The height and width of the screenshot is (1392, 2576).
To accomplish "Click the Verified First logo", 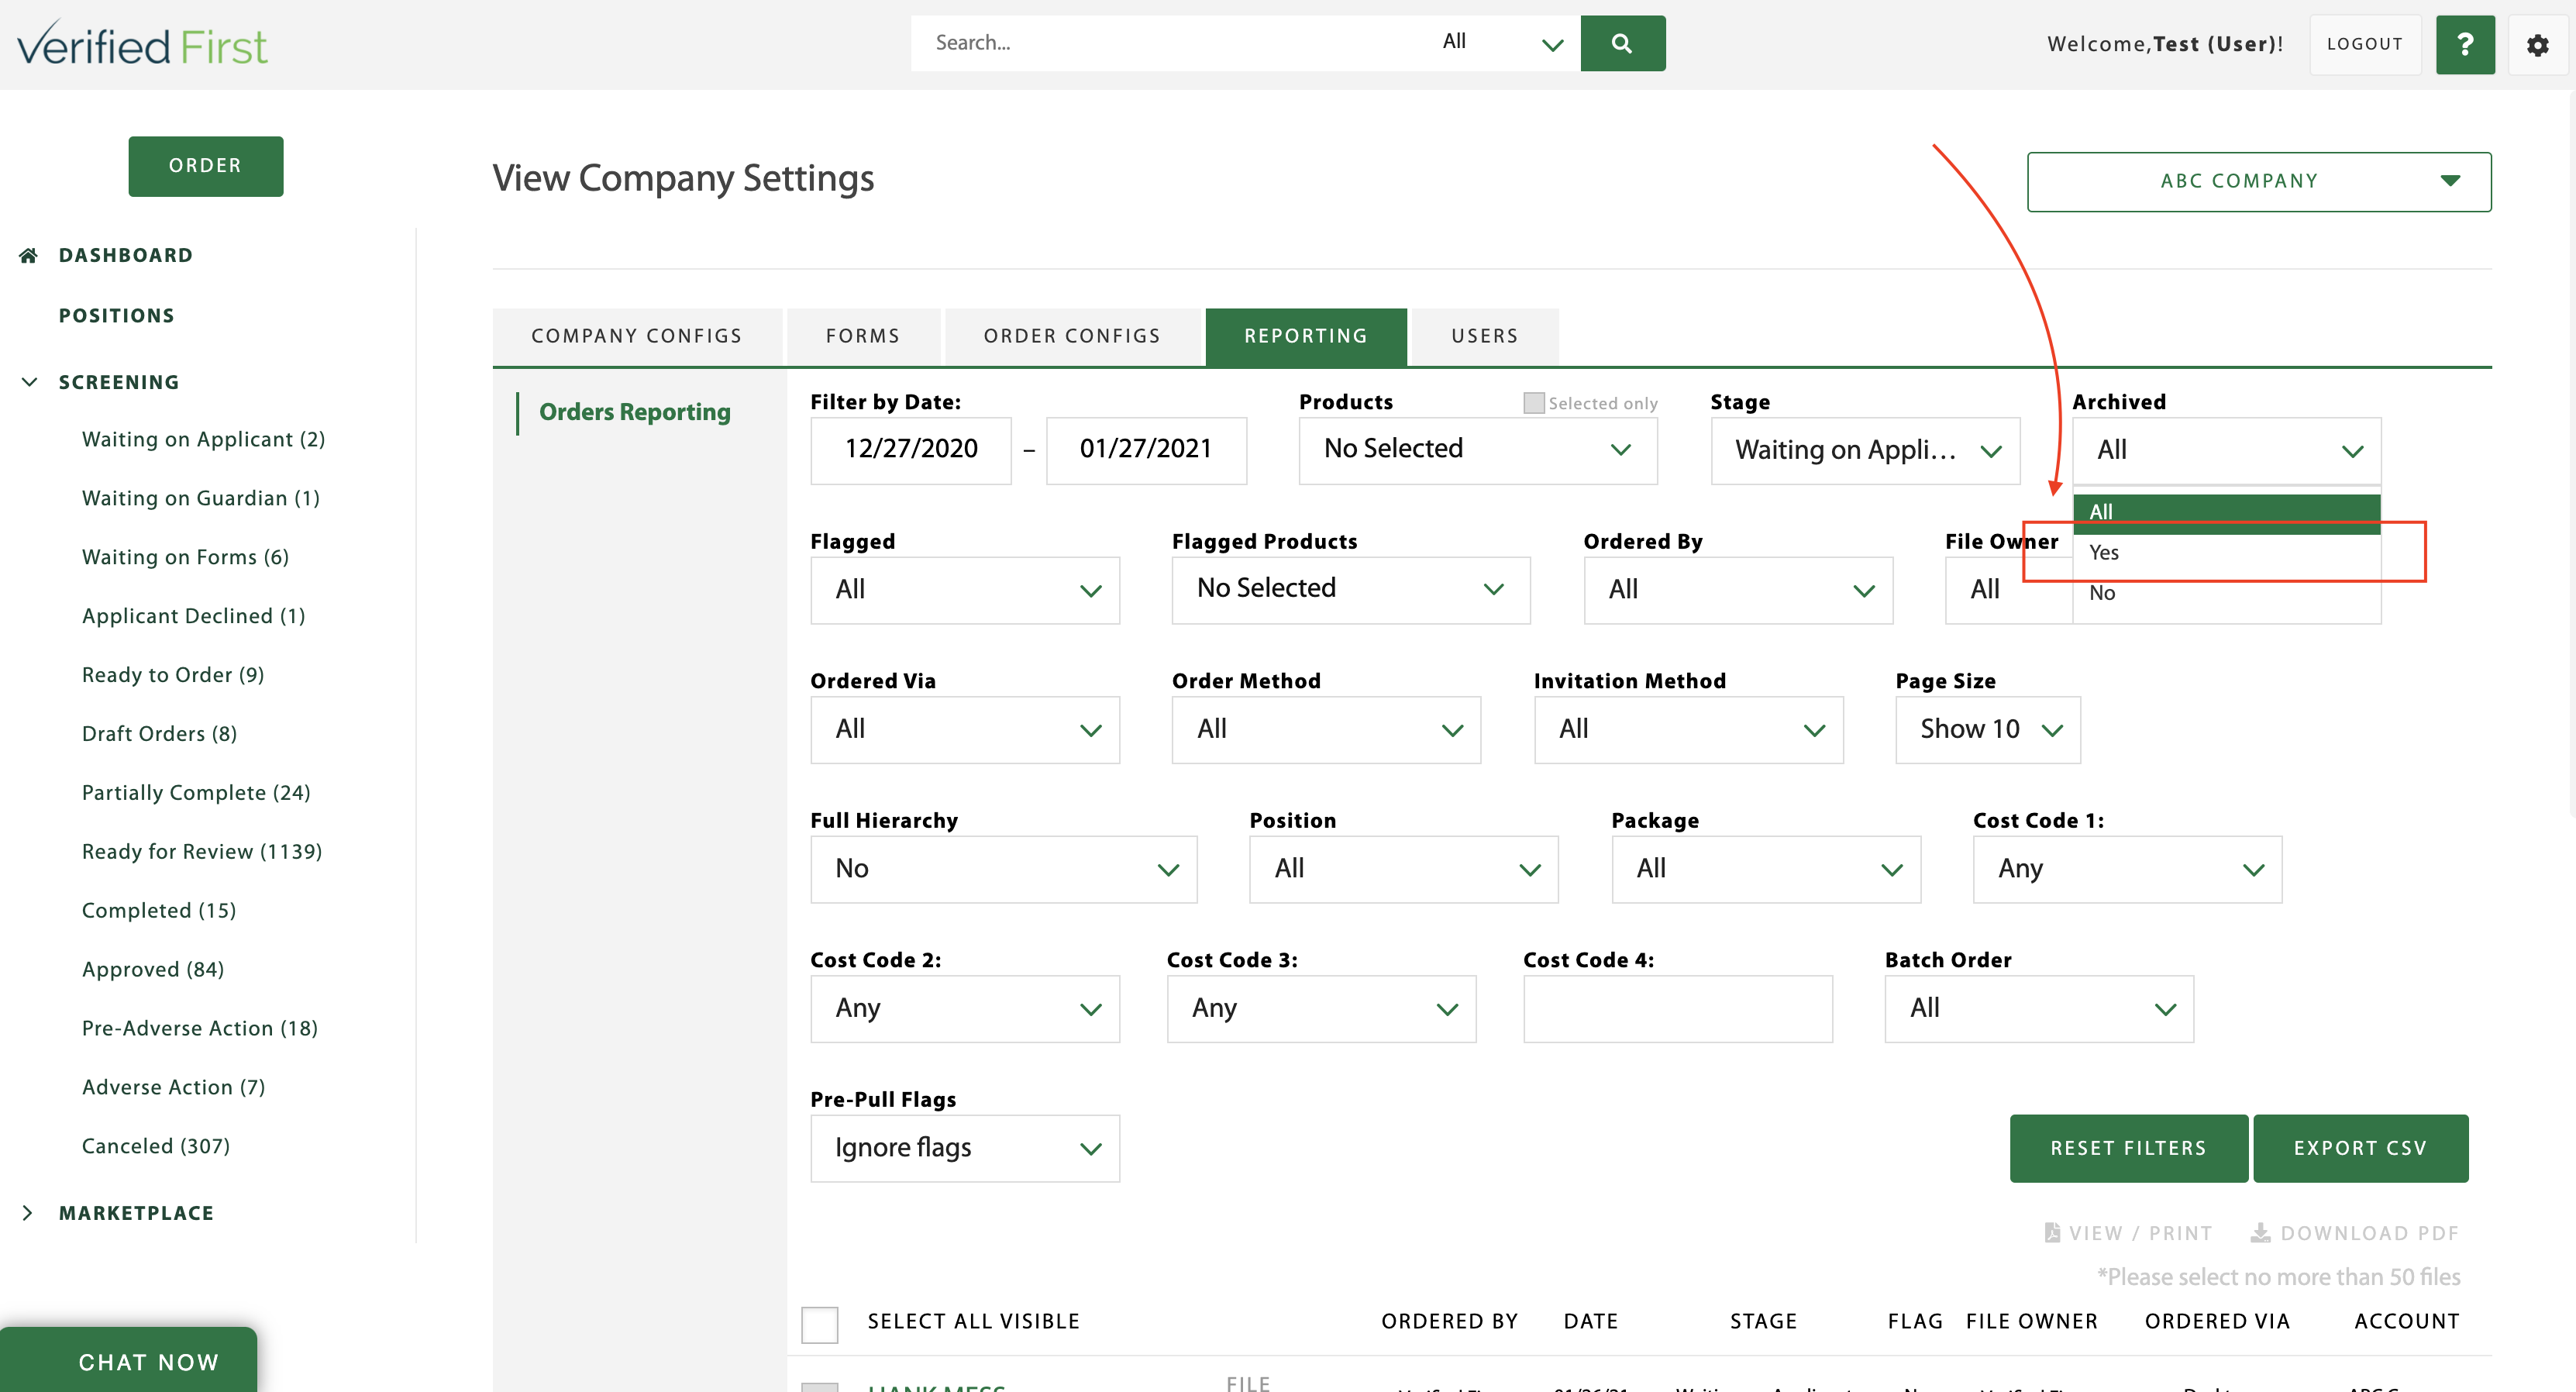I will tap(142, 44).
